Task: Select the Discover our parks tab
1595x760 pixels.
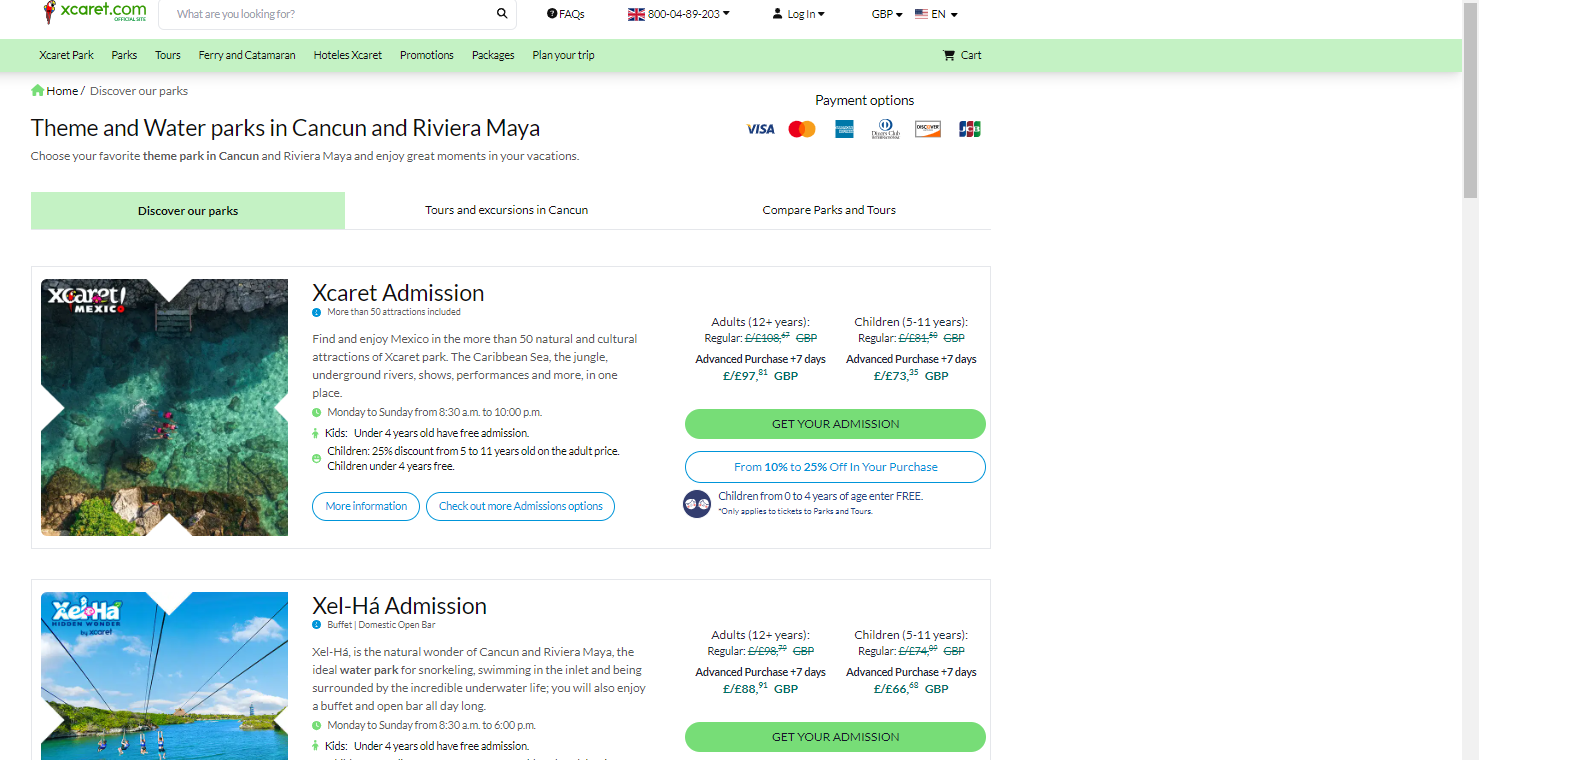Action: click(188, 211)
